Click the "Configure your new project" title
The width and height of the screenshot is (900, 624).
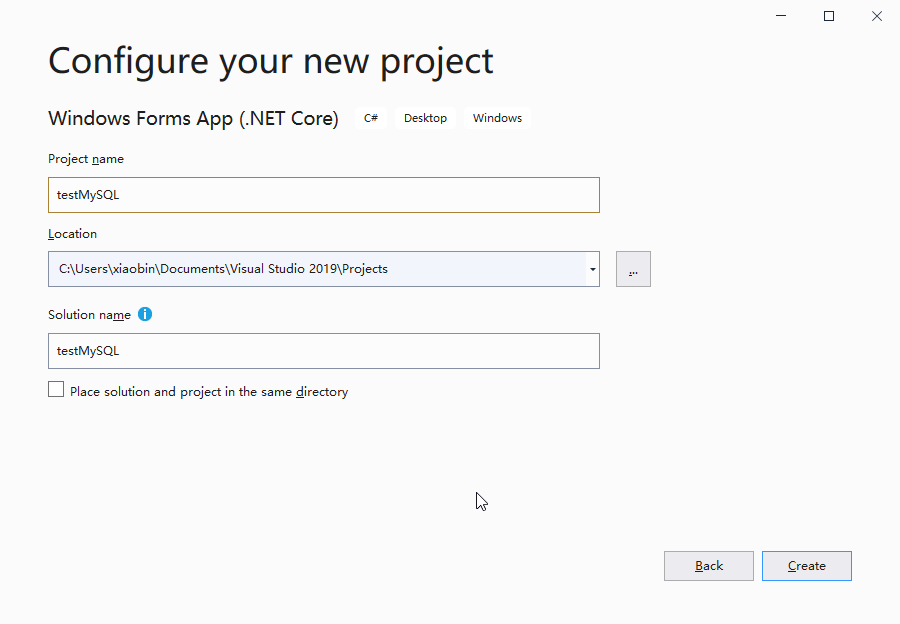pyautogui.click(x=271, y=61)
